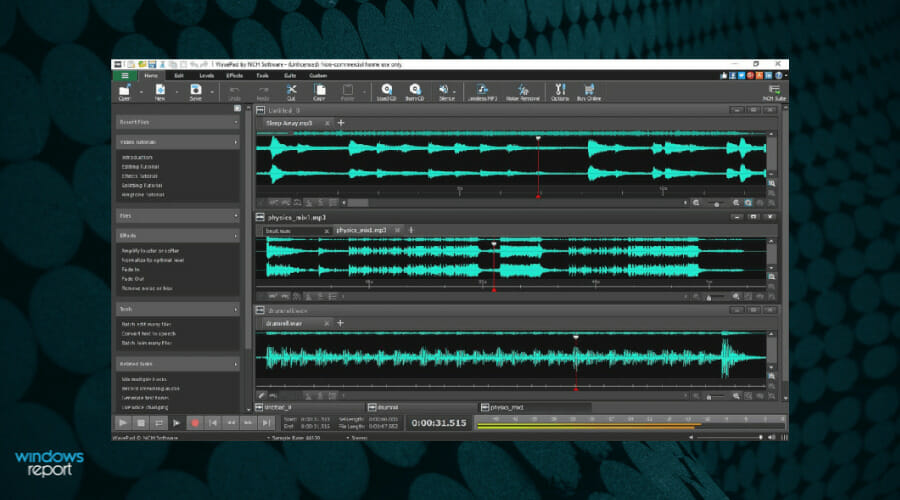Click the Fade In effect link
Screen dimensions: 900x500
tap(130, 269)
